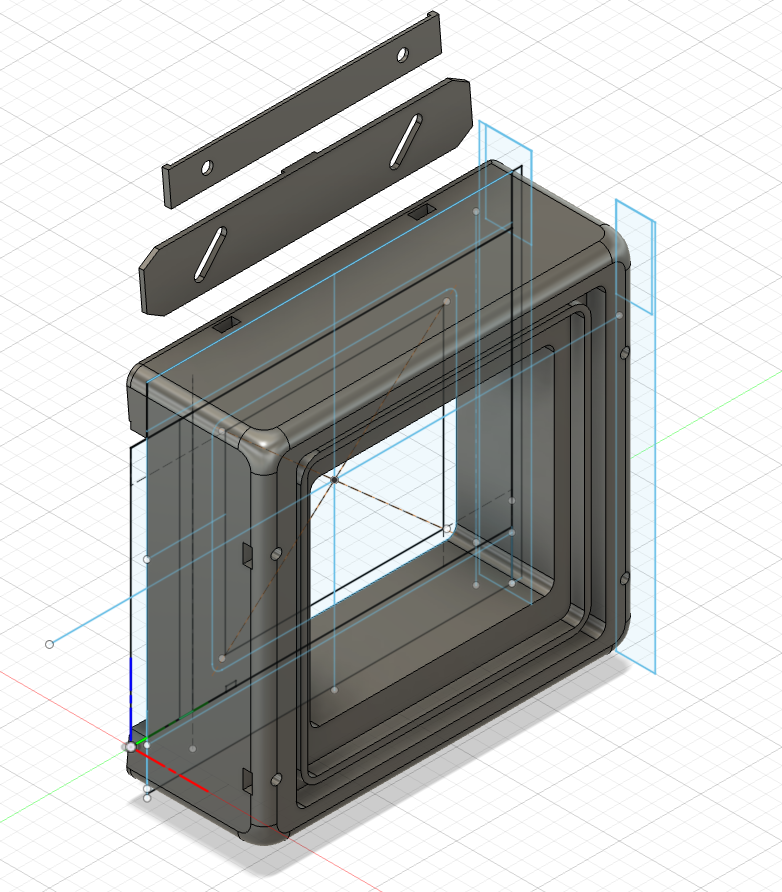Image resolution: width=782 pixels, height=892 pixels.
Task: Select the open endpoint of the long blue line at far left
Action: click(49, 644)
